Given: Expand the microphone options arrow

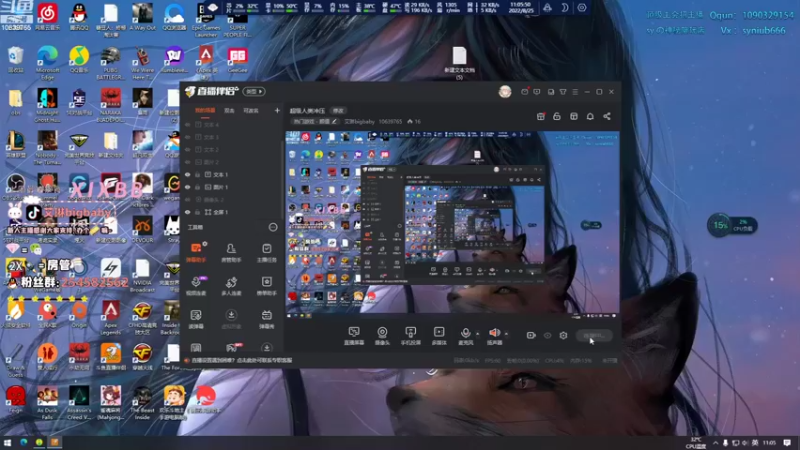Looking at the screenshot, I should click(478, 334).
